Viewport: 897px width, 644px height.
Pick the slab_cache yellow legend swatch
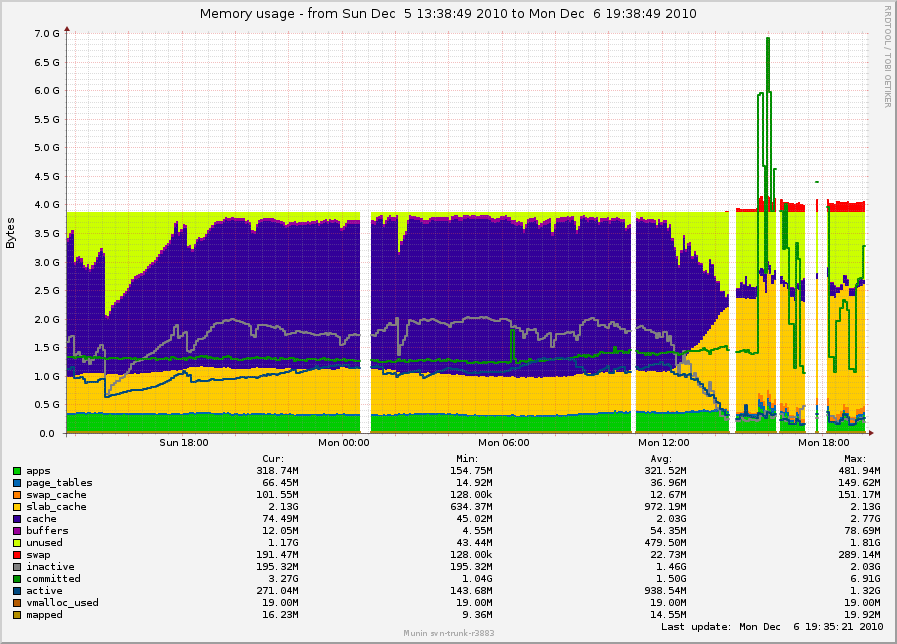coord(17,507)
